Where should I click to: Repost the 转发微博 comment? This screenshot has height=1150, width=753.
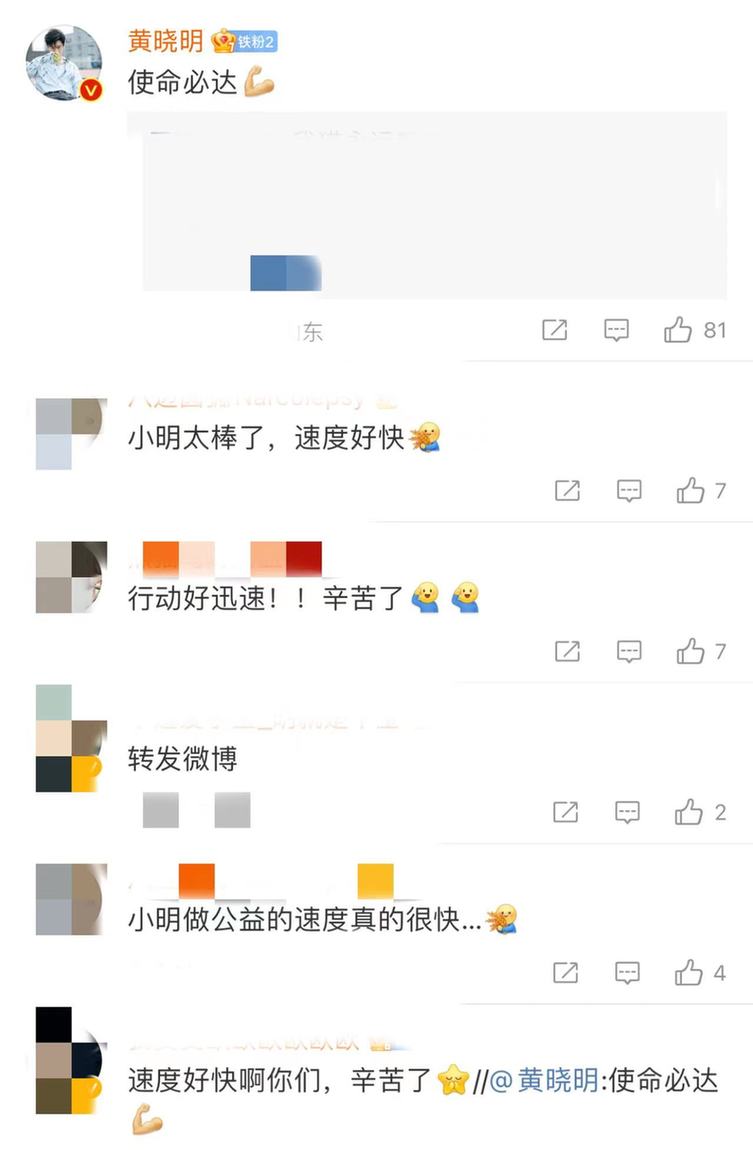[x=565, y=811]
